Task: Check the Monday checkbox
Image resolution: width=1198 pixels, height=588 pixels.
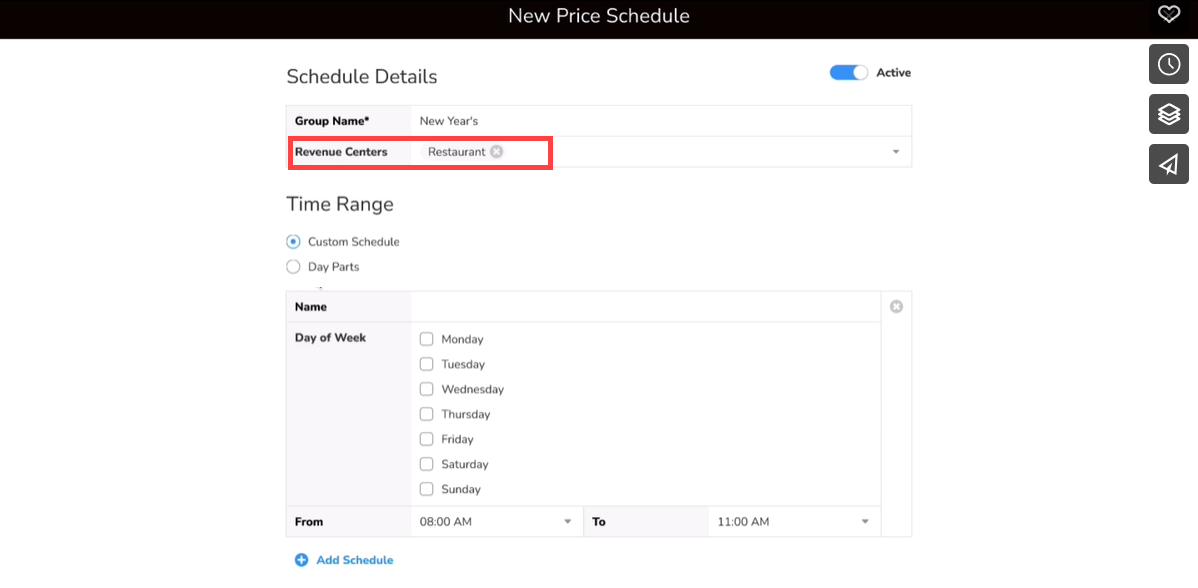Action: [427, 339]
